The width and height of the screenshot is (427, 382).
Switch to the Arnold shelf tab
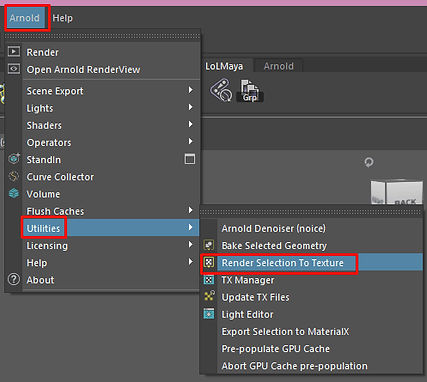point(279,66)
